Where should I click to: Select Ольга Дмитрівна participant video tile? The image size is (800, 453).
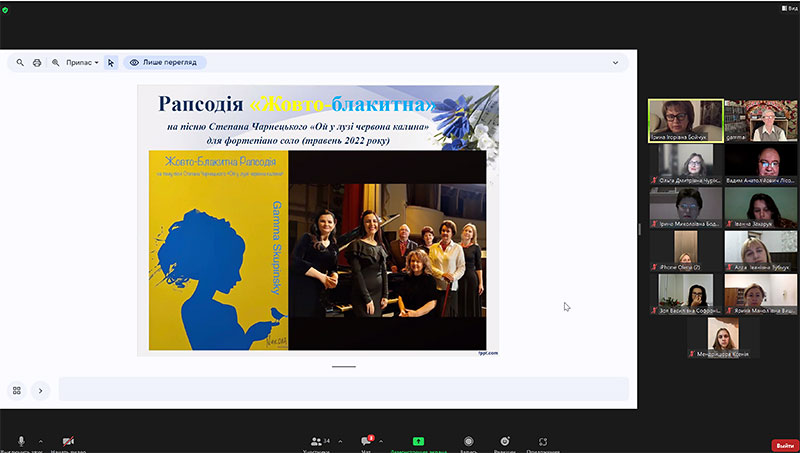click(x=686, y=164)
